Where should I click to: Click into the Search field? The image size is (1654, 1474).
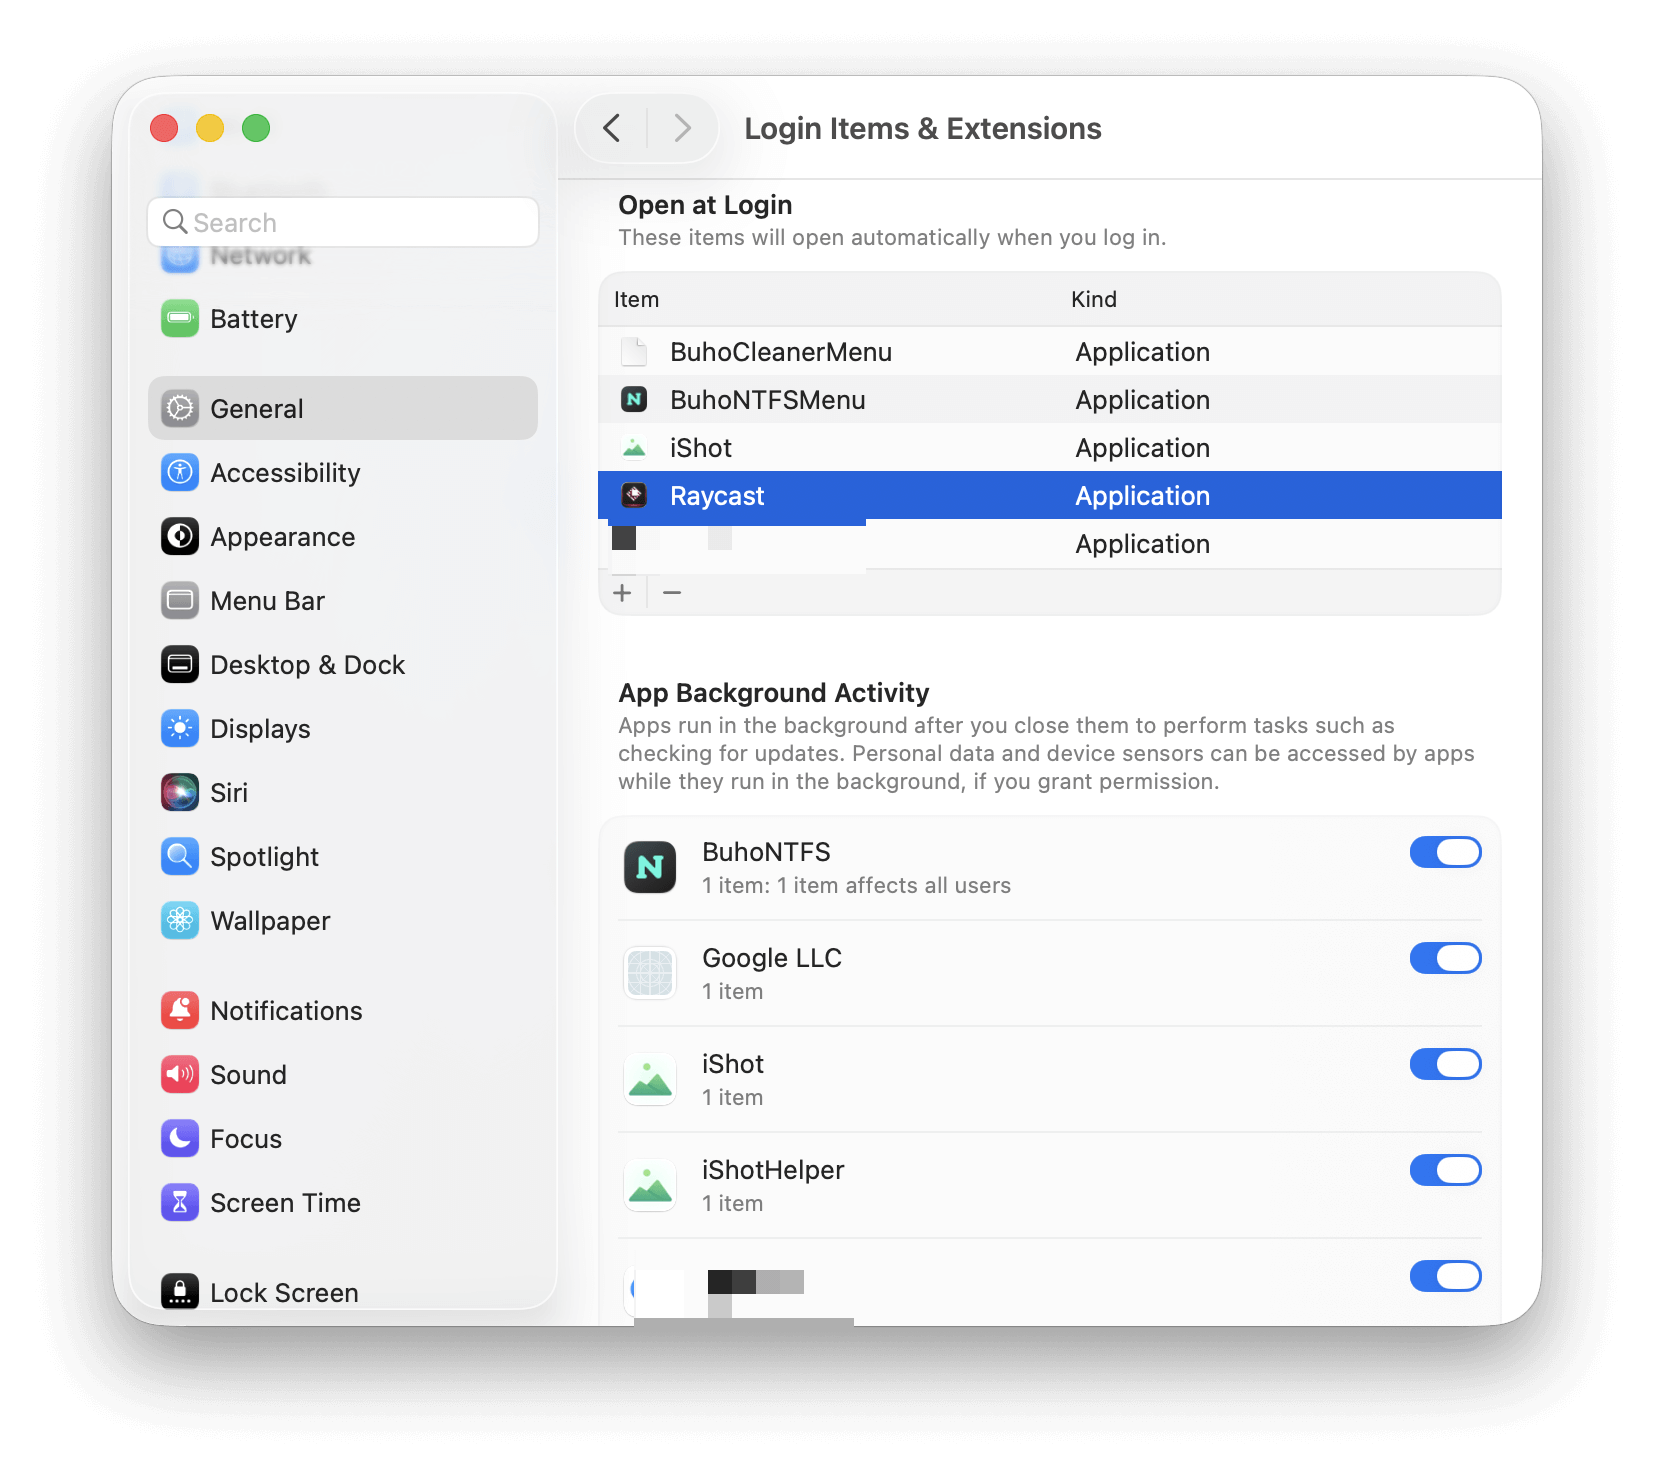[343, 222]
